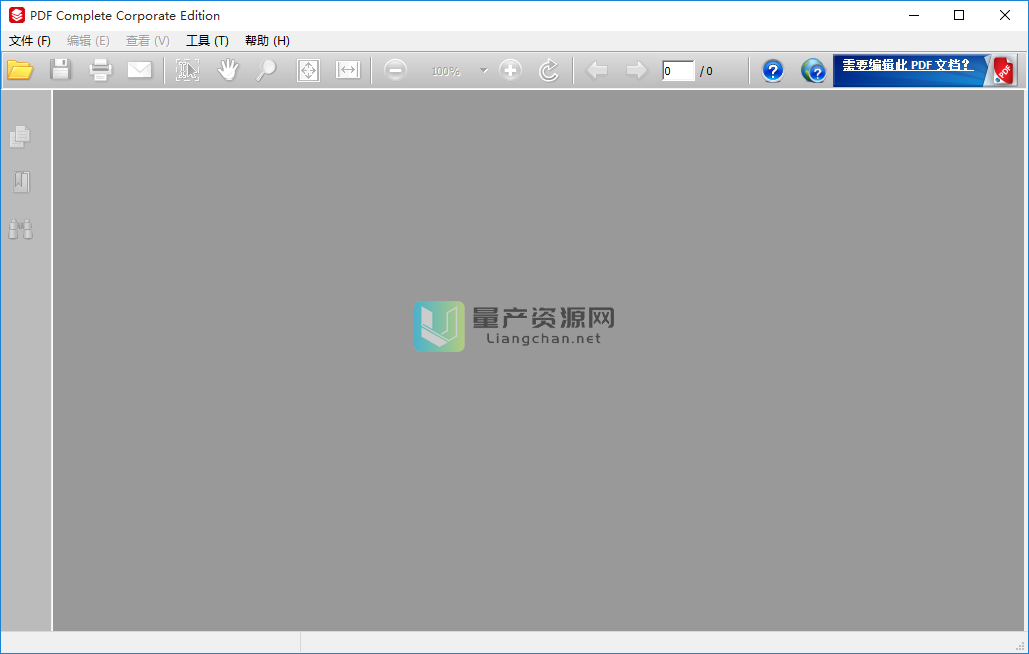The image size is (1029, 654).
Task: Expand the 100% zoom level dropdown
Action: click(484, 70)
